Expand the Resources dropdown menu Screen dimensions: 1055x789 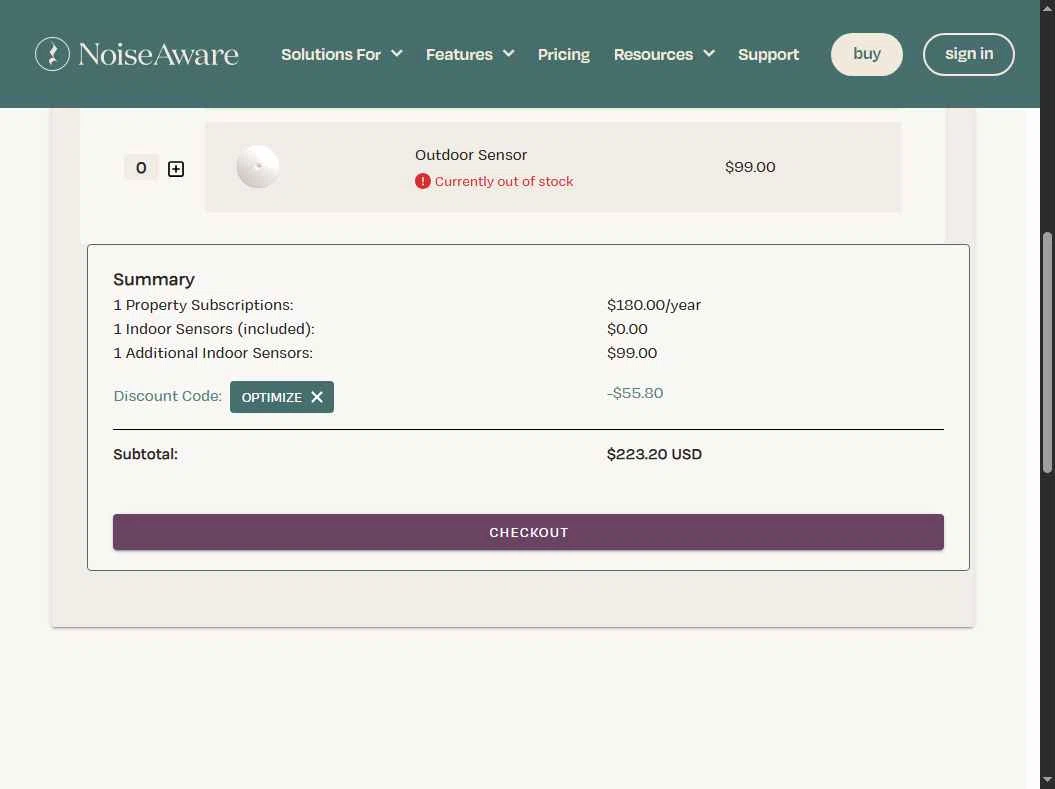click(x=664, y=54)
